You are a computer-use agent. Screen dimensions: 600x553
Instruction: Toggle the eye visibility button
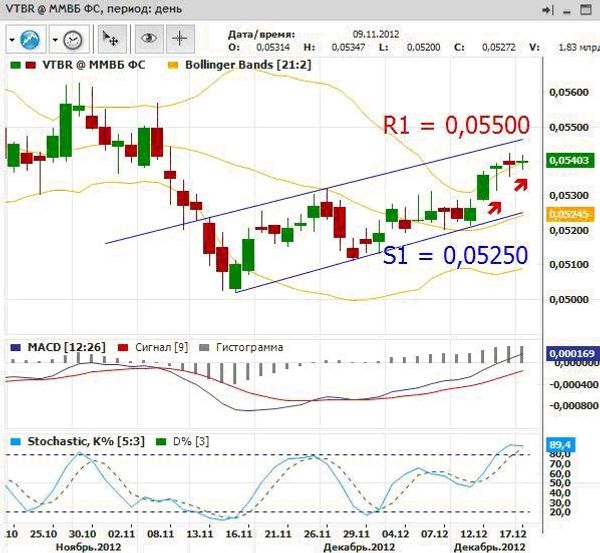(149, 38)
